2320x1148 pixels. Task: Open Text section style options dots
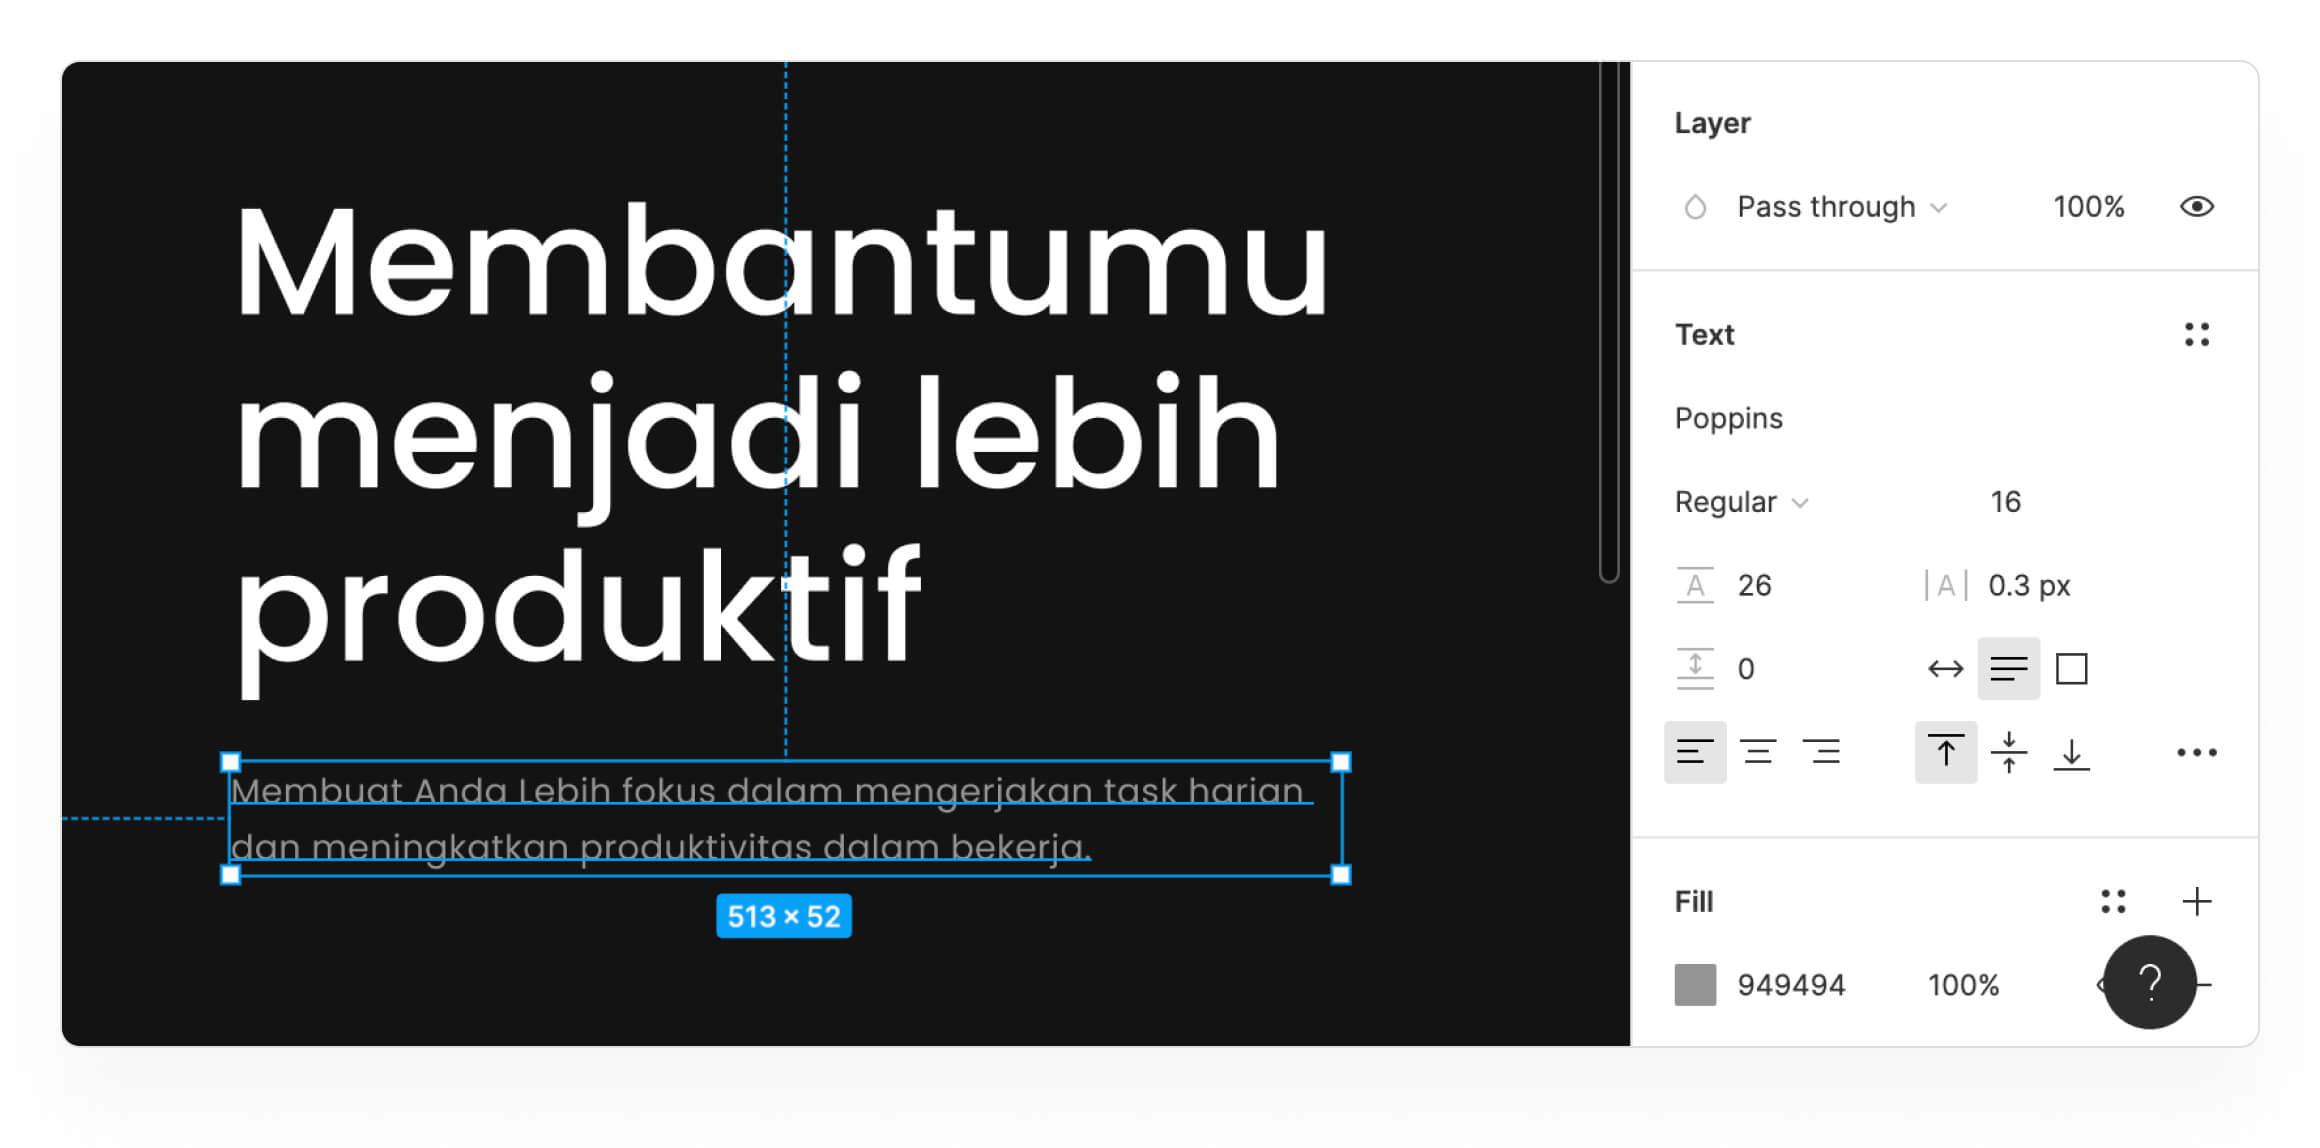coord(2196,335)
